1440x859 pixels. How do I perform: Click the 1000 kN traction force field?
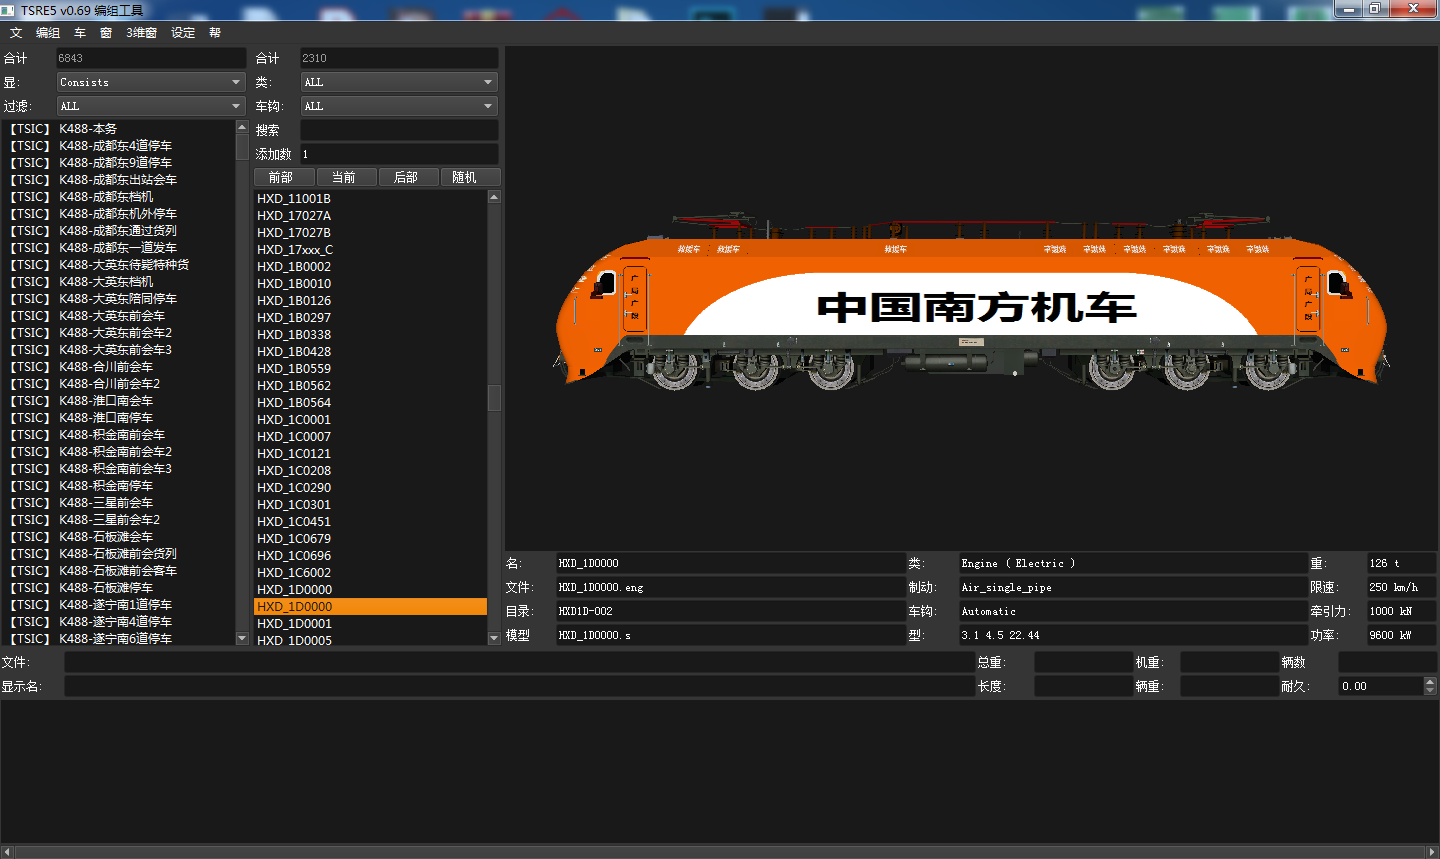coord(1401,611)
